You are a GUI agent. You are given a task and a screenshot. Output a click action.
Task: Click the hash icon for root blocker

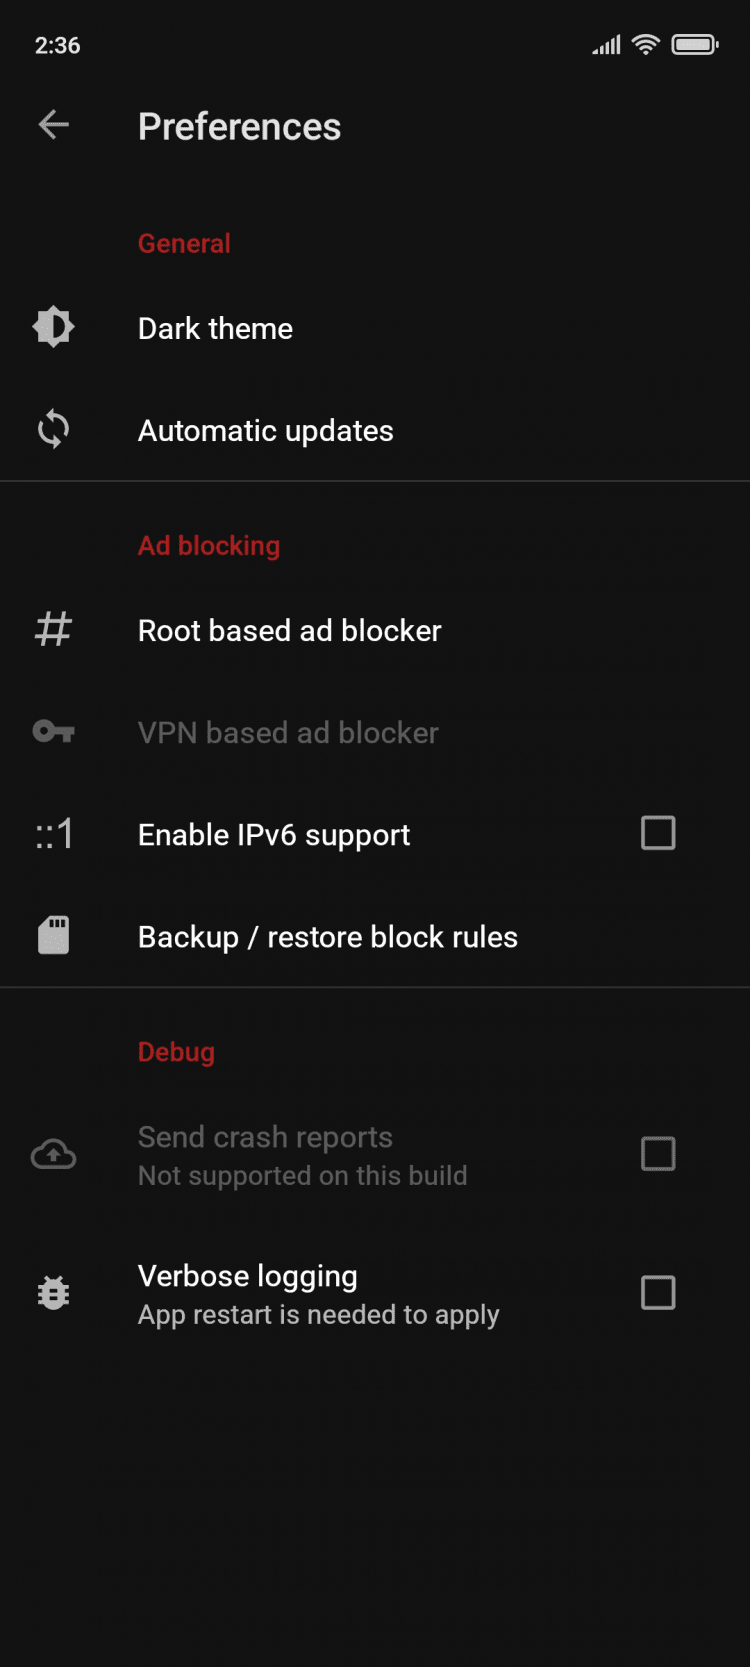click(x=54, y=630)
